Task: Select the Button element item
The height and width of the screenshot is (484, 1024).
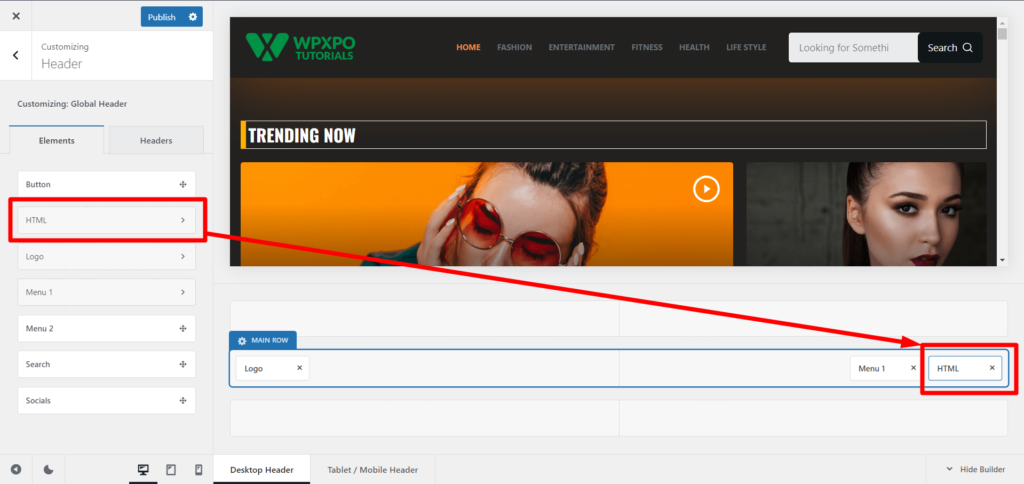Action: (x=106, y=185)
